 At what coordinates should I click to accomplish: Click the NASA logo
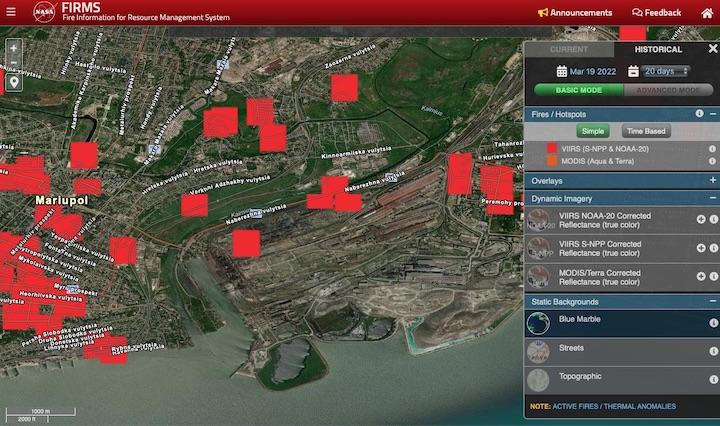click(x=44, y=12)
